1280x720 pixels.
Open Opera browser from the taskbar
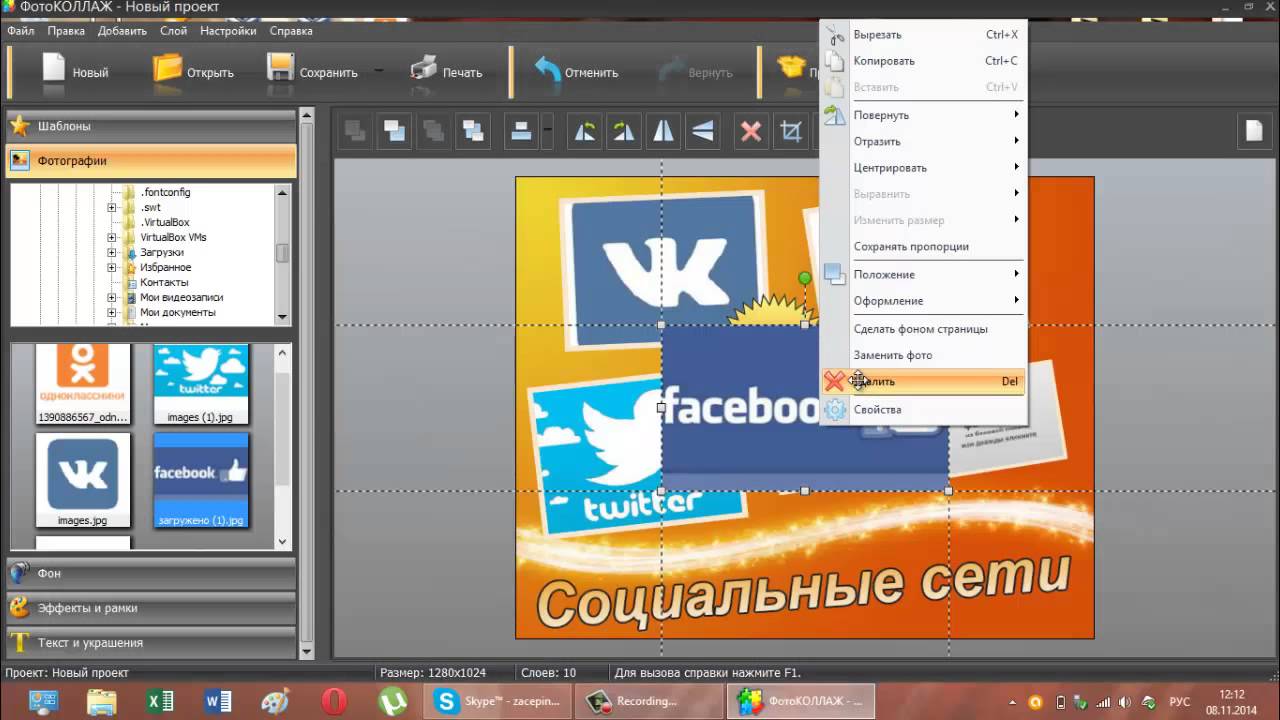click(x=333, y=701)
